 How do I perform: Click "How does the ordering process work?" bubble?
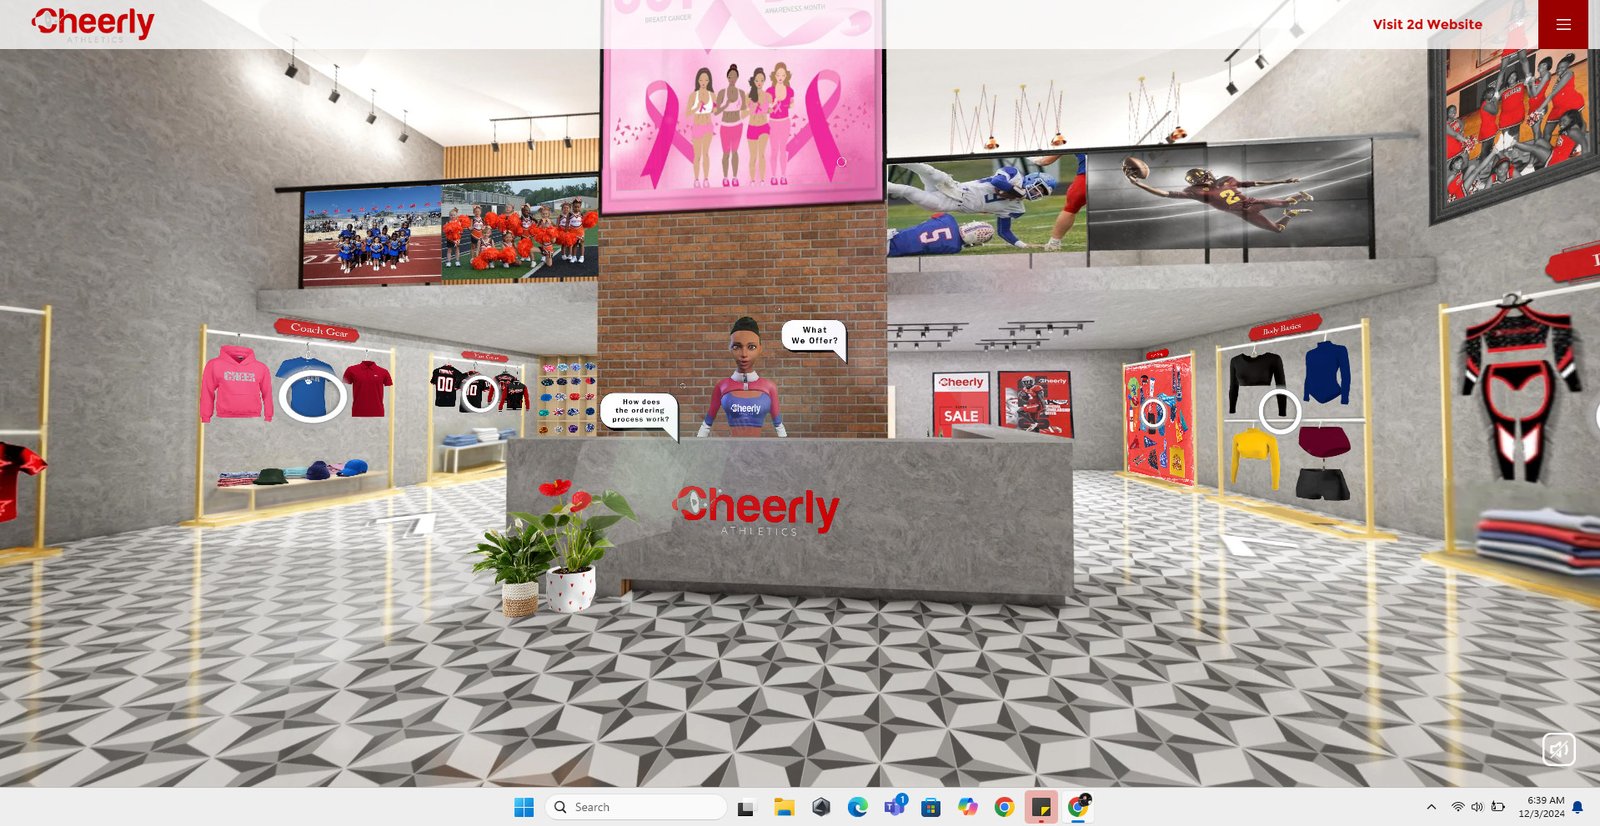click(x=641, y=411)
